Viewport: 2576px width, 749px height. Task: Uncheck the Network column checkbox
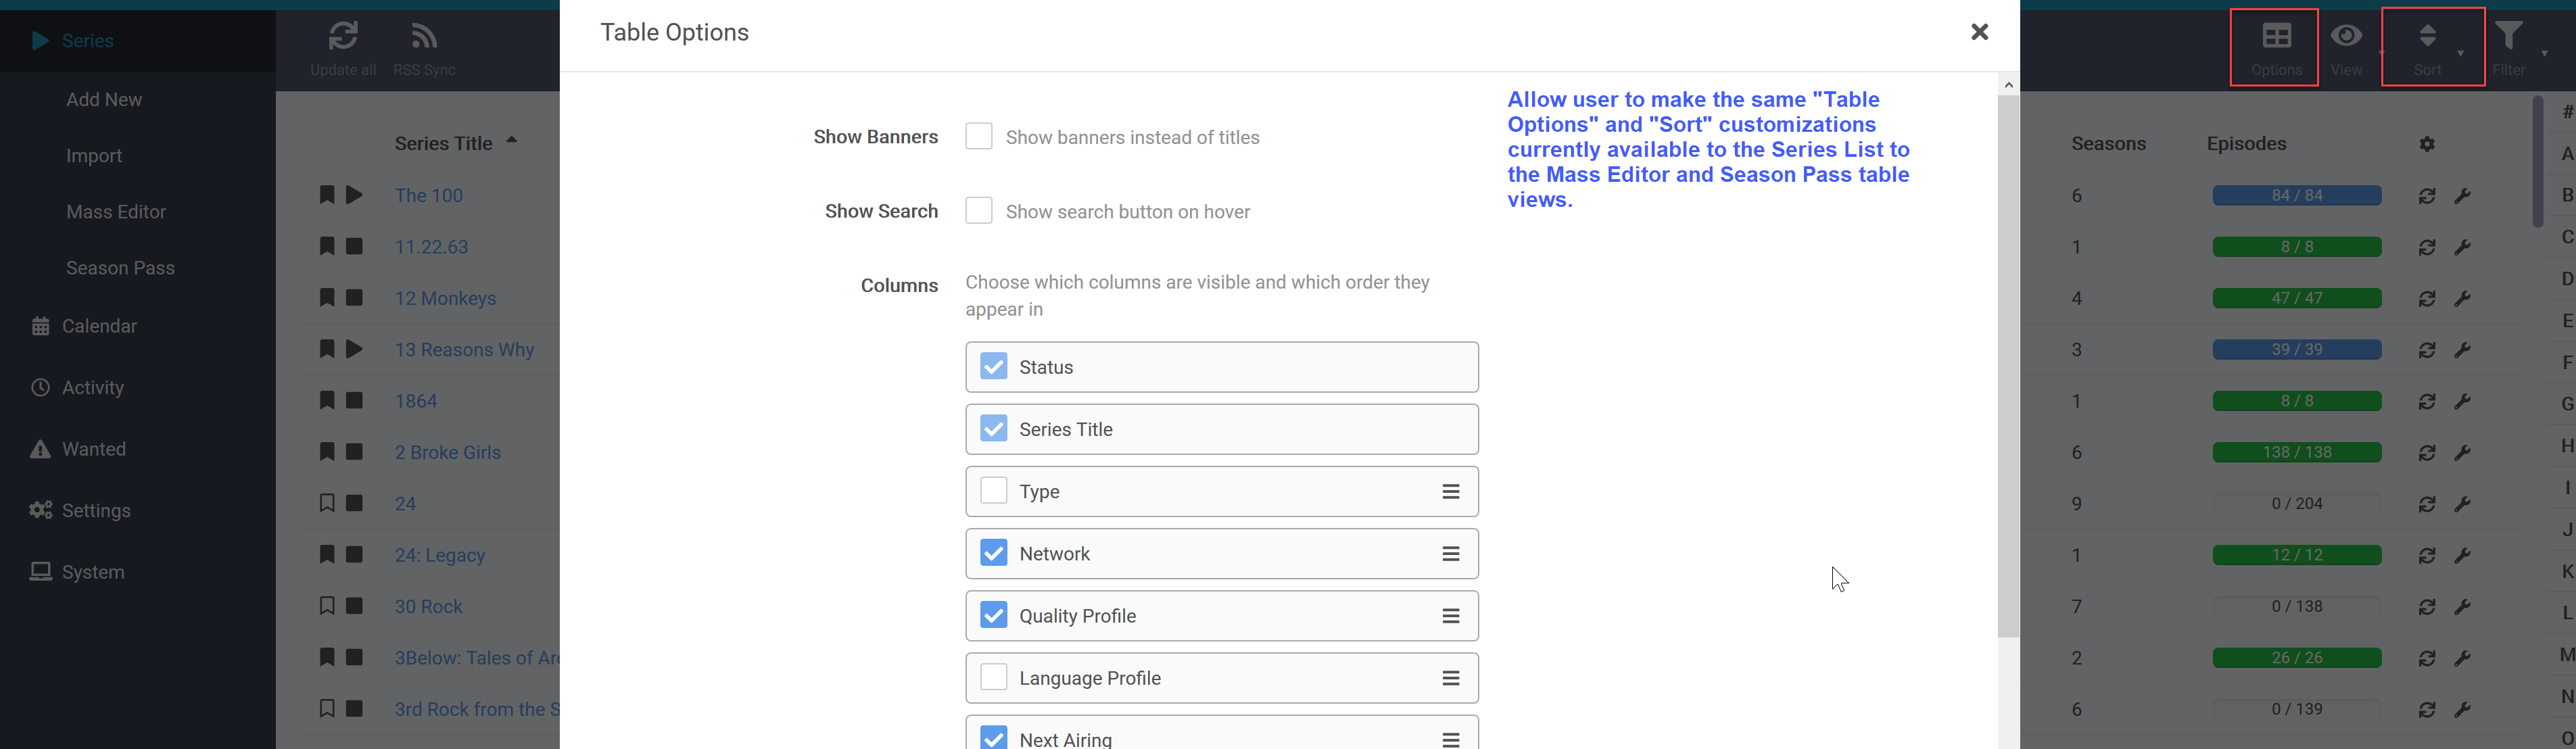tap(993, 553)
